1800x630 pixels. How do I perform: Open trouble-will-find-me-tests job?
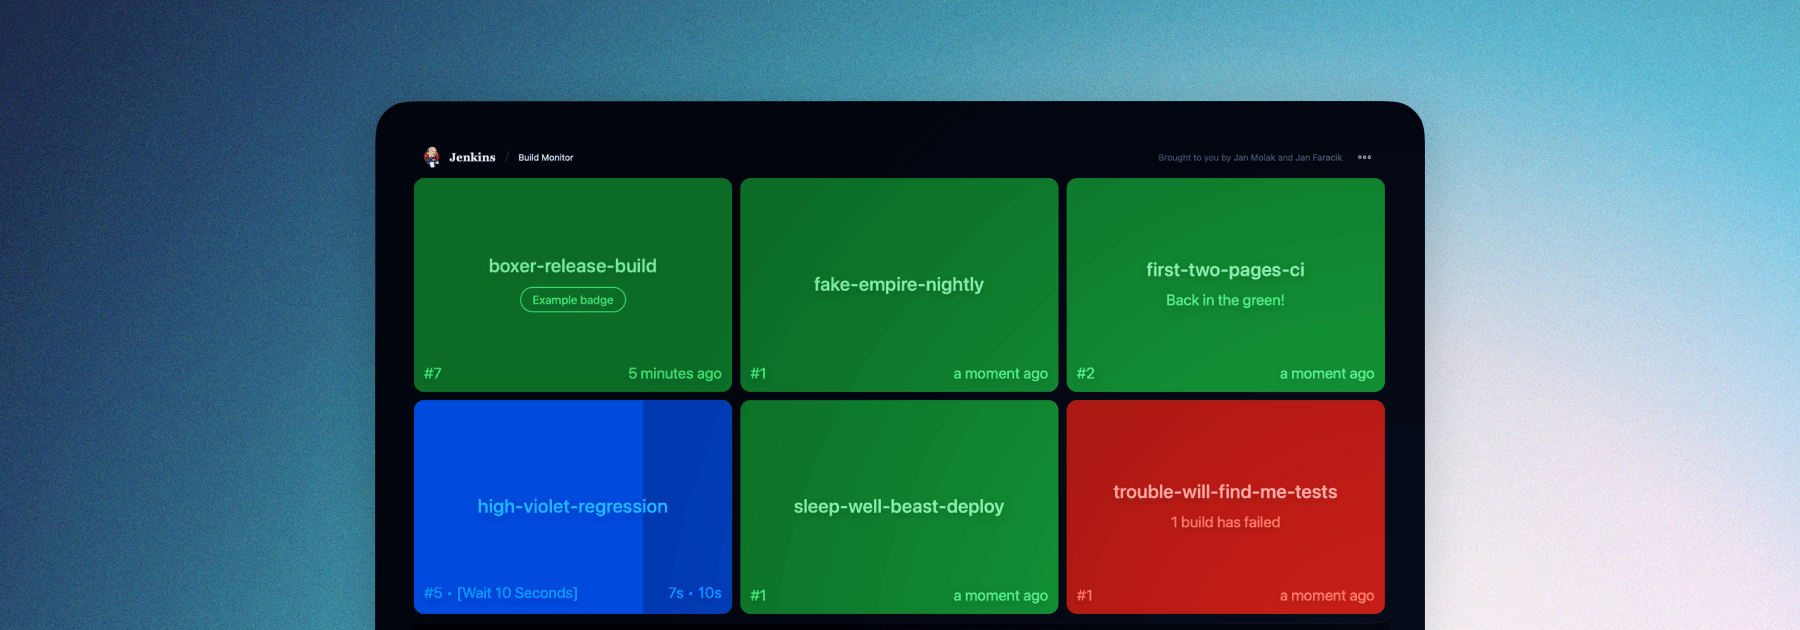pyautogui.click(x=1226, y=492)
